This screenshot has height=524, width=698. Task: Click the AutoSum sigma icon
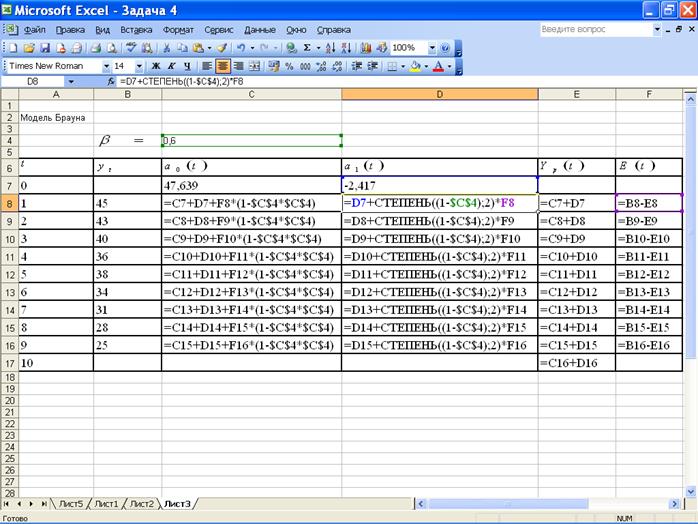click(307, 47)
